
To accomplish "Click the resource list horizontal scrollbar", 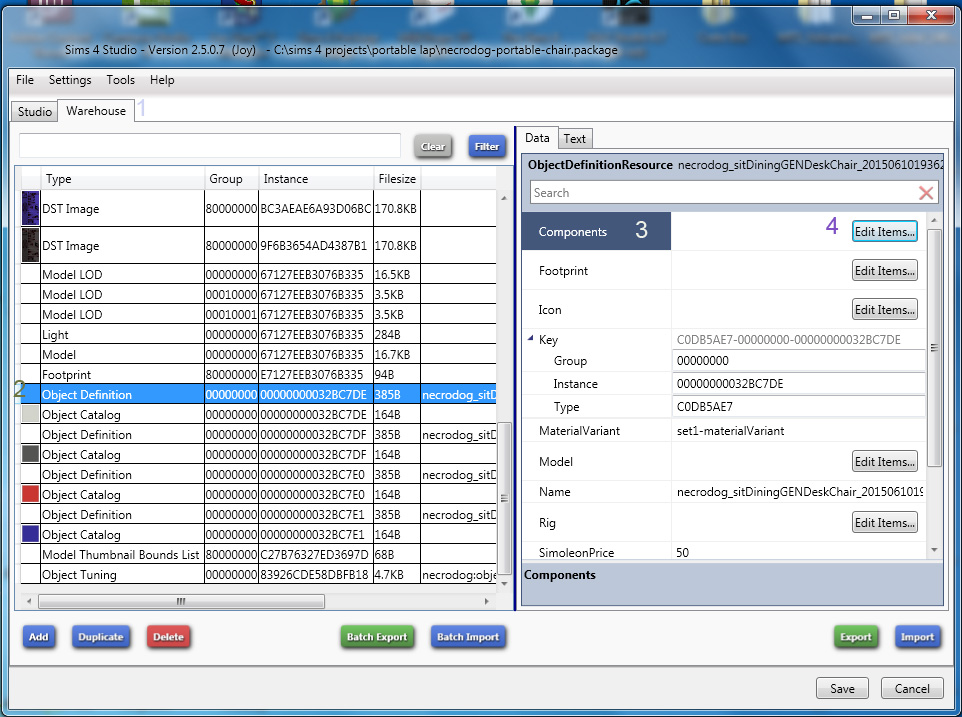I will click(181, 601).
